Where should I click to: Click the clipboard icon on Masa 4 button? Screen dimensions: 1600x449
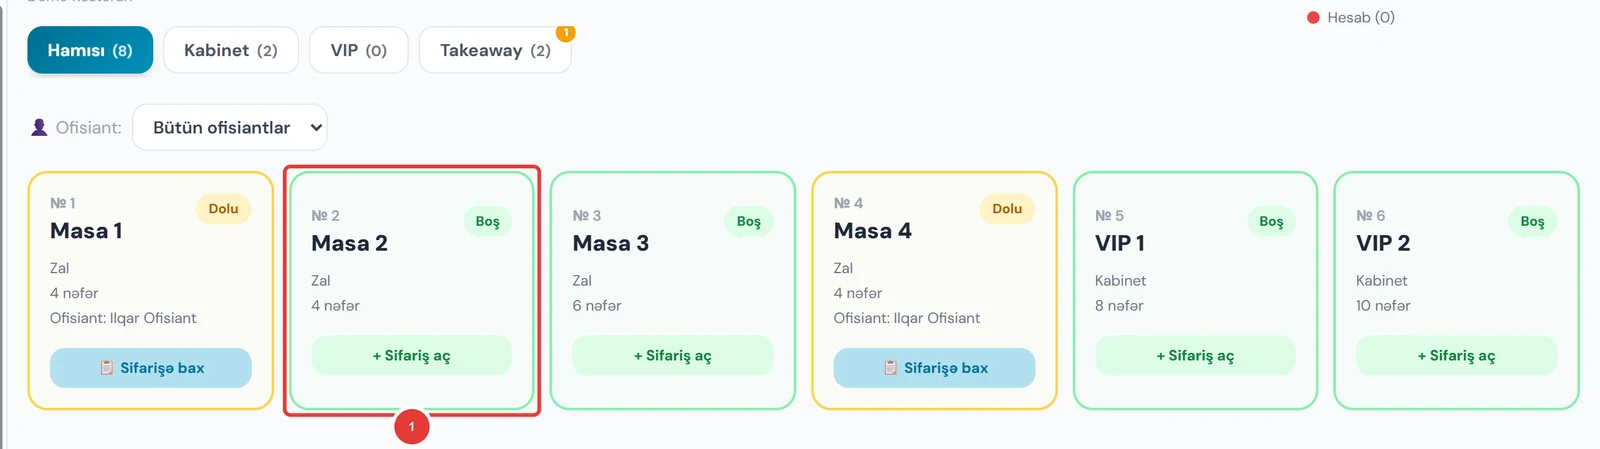tap(891, 368)
